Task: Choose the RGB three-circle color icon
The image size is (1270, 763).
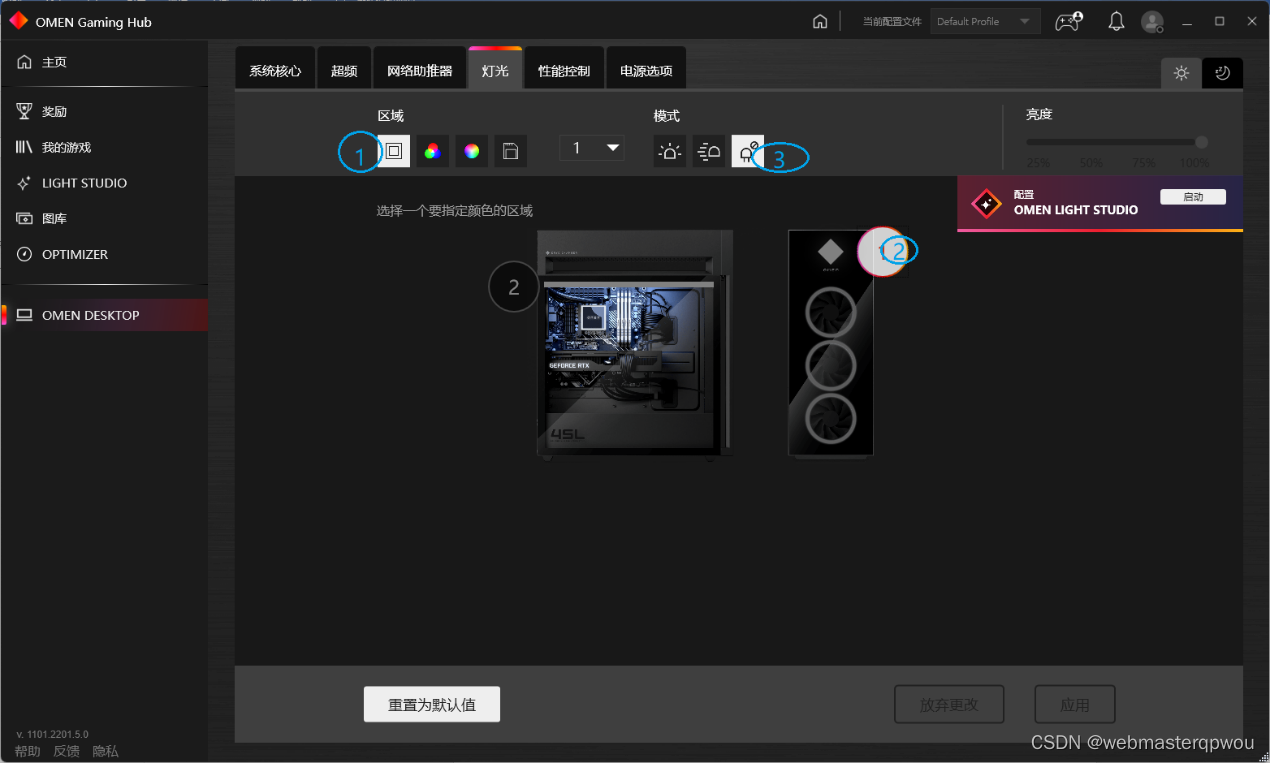Action: (432, 151)
